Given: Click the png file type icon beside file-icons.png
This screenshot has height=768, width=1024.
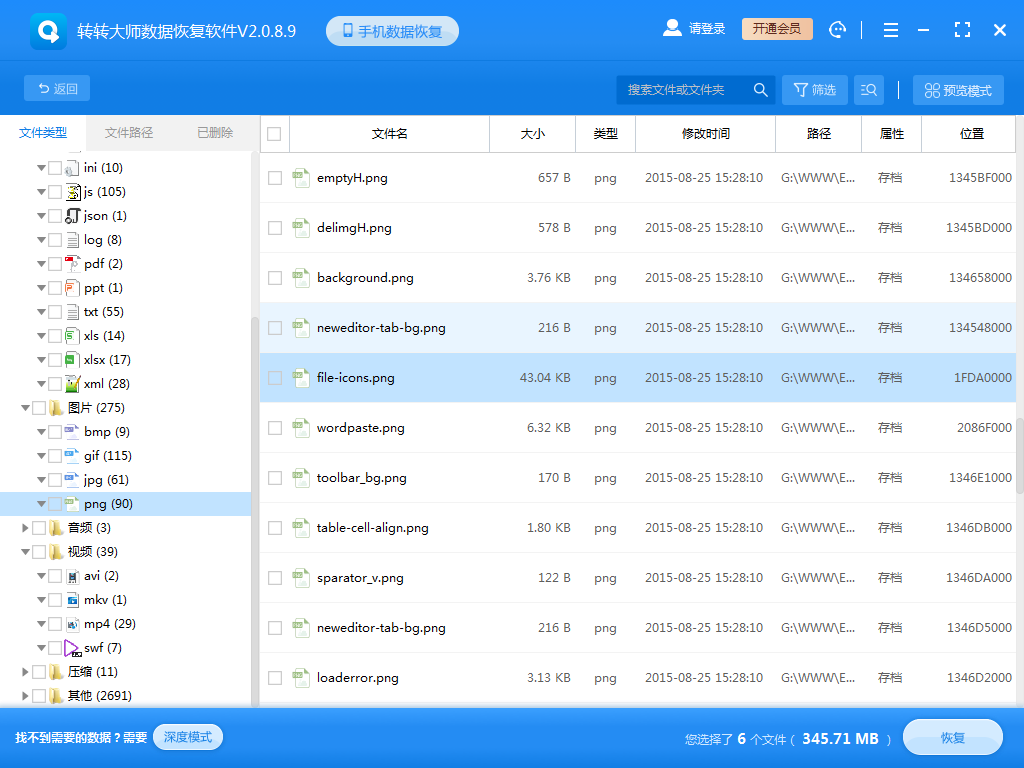Looking at the screenshot, I should click(301, 377).
